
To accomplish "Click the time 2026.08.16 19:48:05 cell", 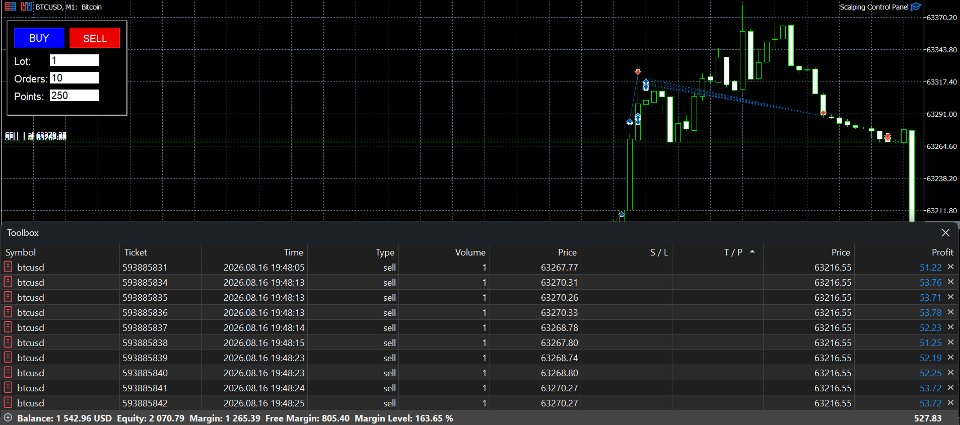I will [264, 267].
